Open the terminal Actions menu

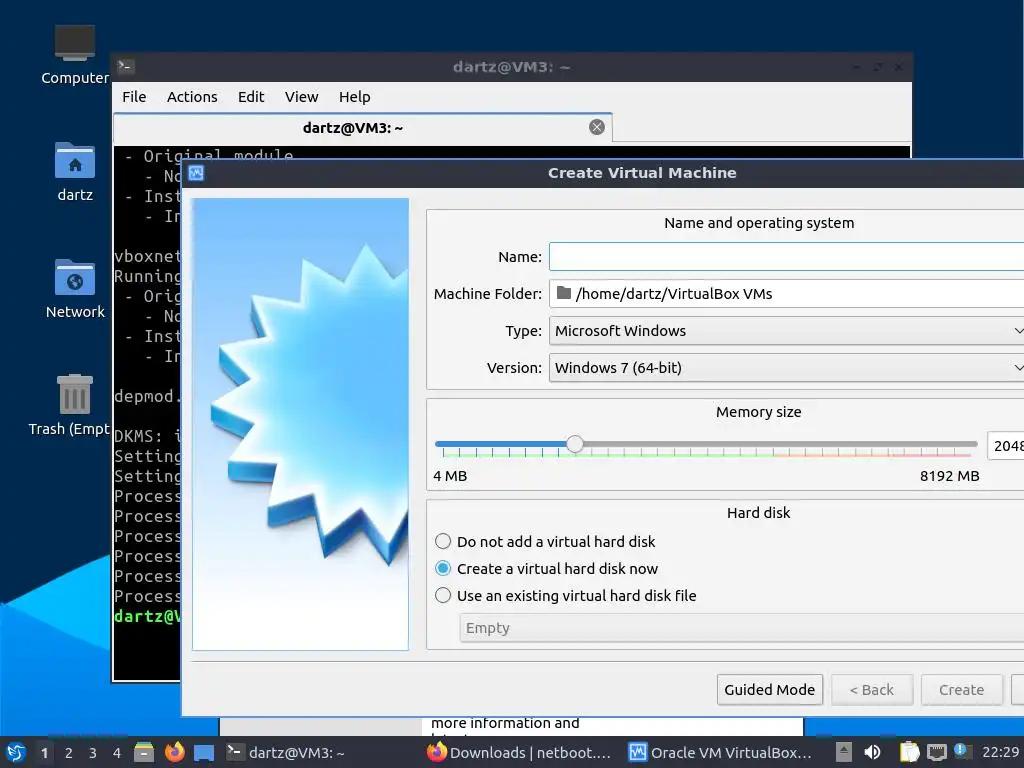coord(192,97)
